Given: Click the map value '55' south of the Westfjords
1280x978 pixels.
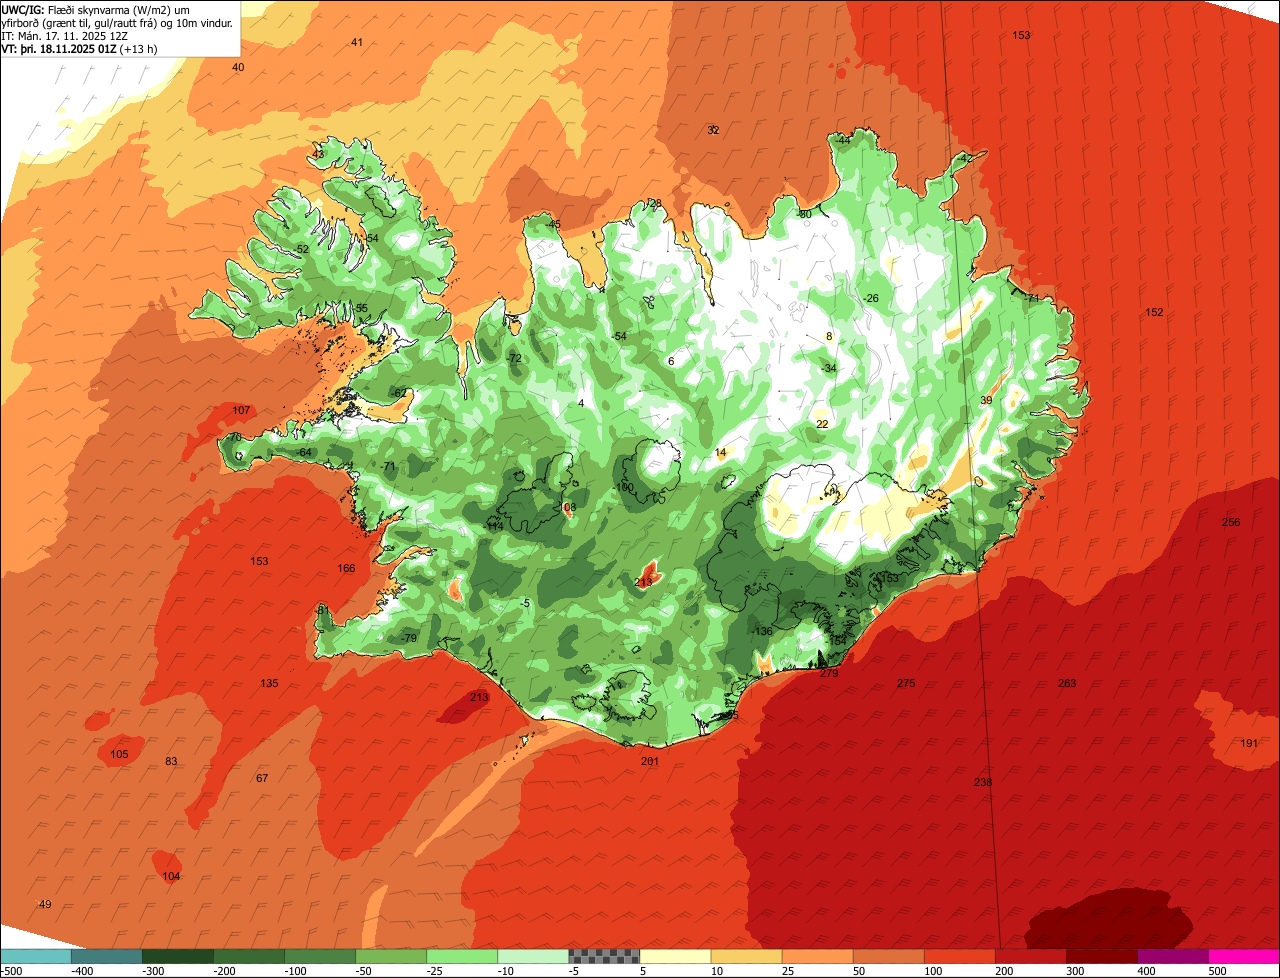Looking at the screenshot, I should pyautogui.click(x=361, y=308).
